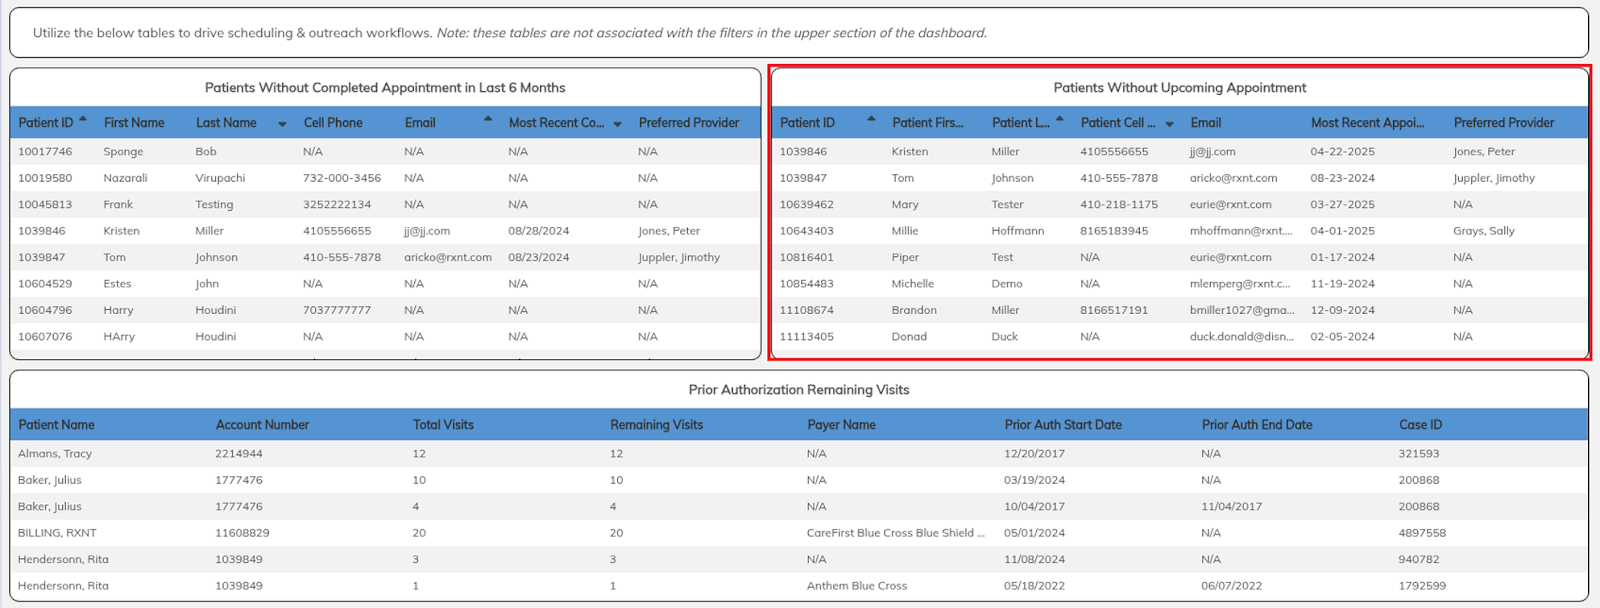Click ascending sort arrow beside left table Email

[x=488, y=119]
